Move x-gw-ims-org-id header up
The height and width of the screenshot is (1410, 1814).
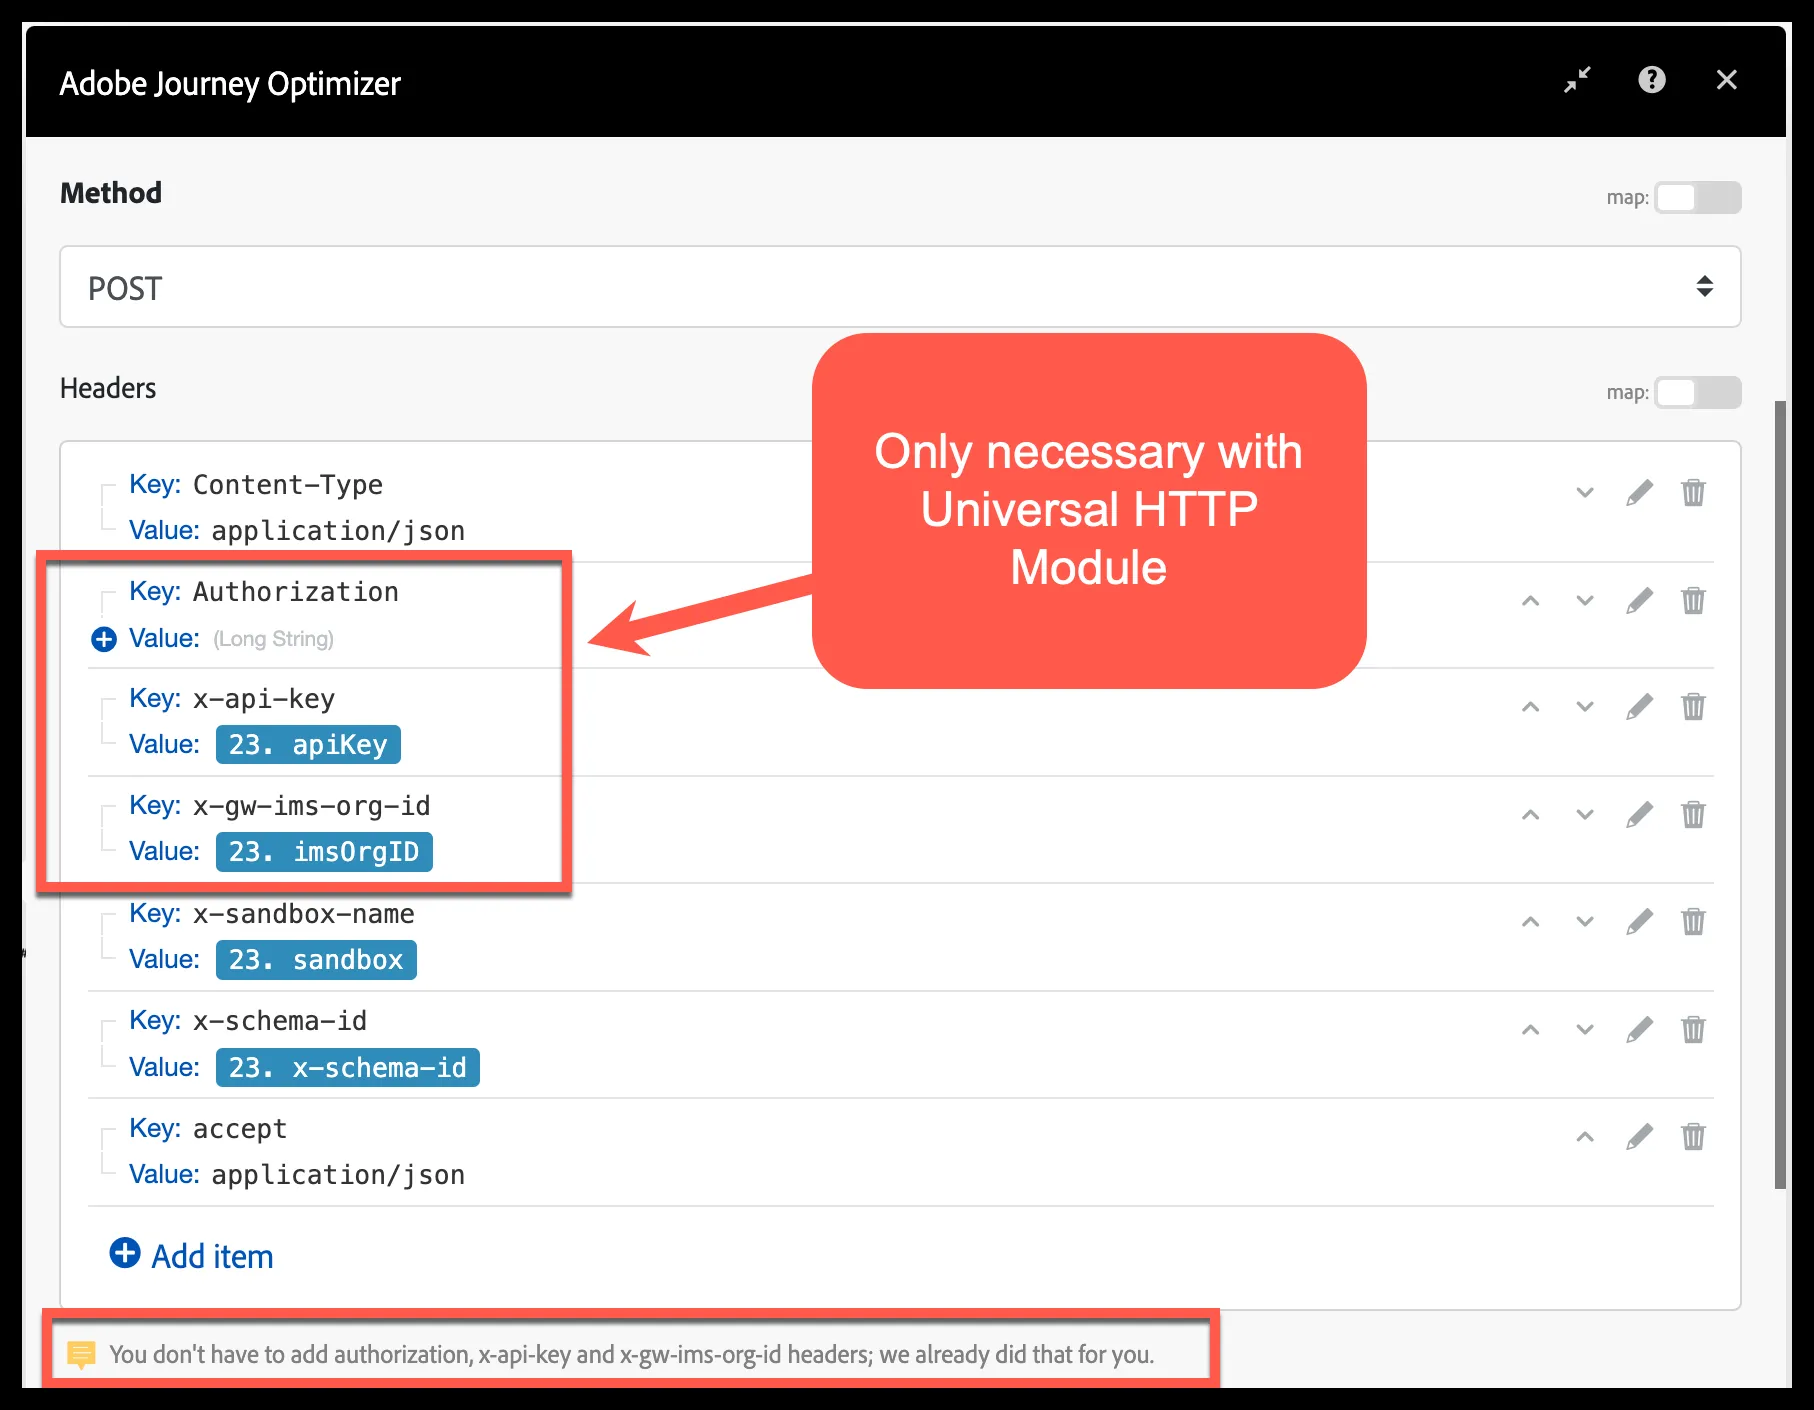point(1530,814)
